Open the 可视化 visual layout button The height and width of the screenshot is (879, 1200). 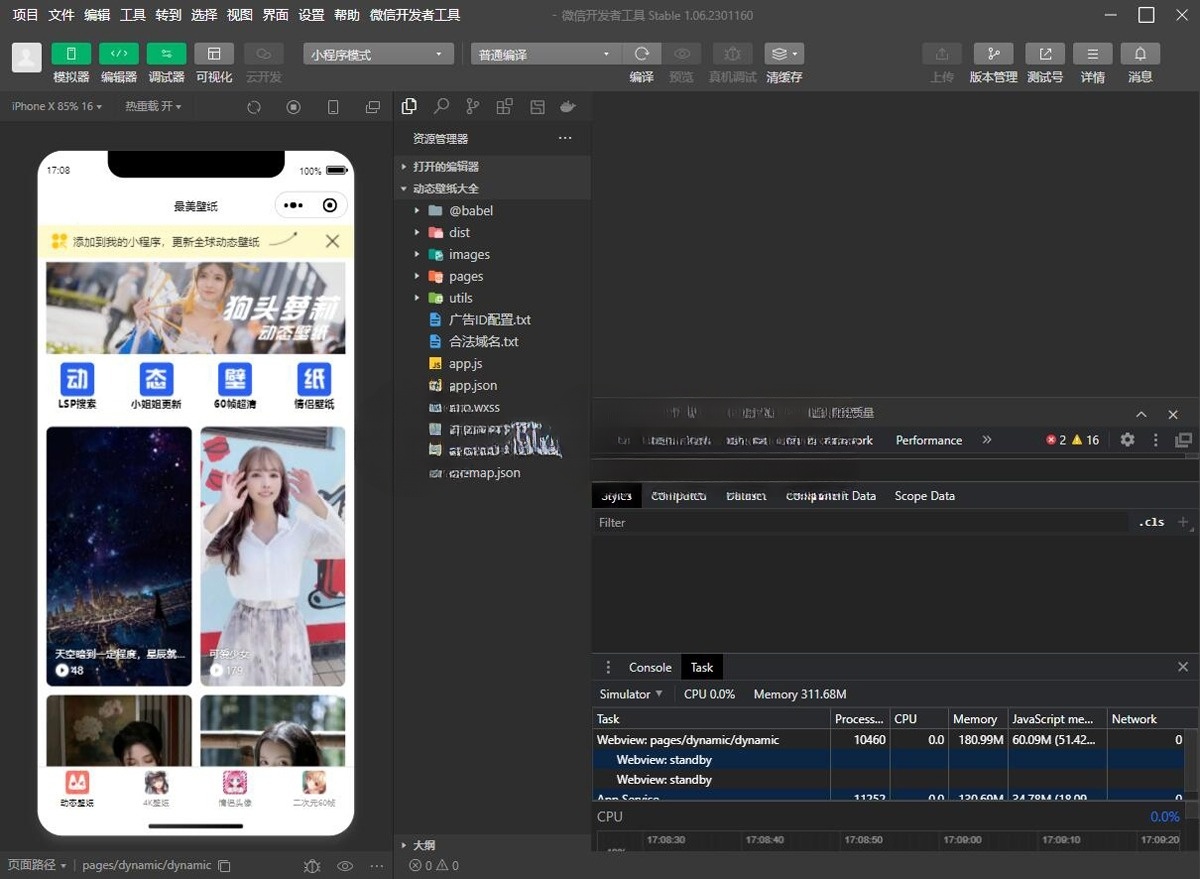click(214, 54)
